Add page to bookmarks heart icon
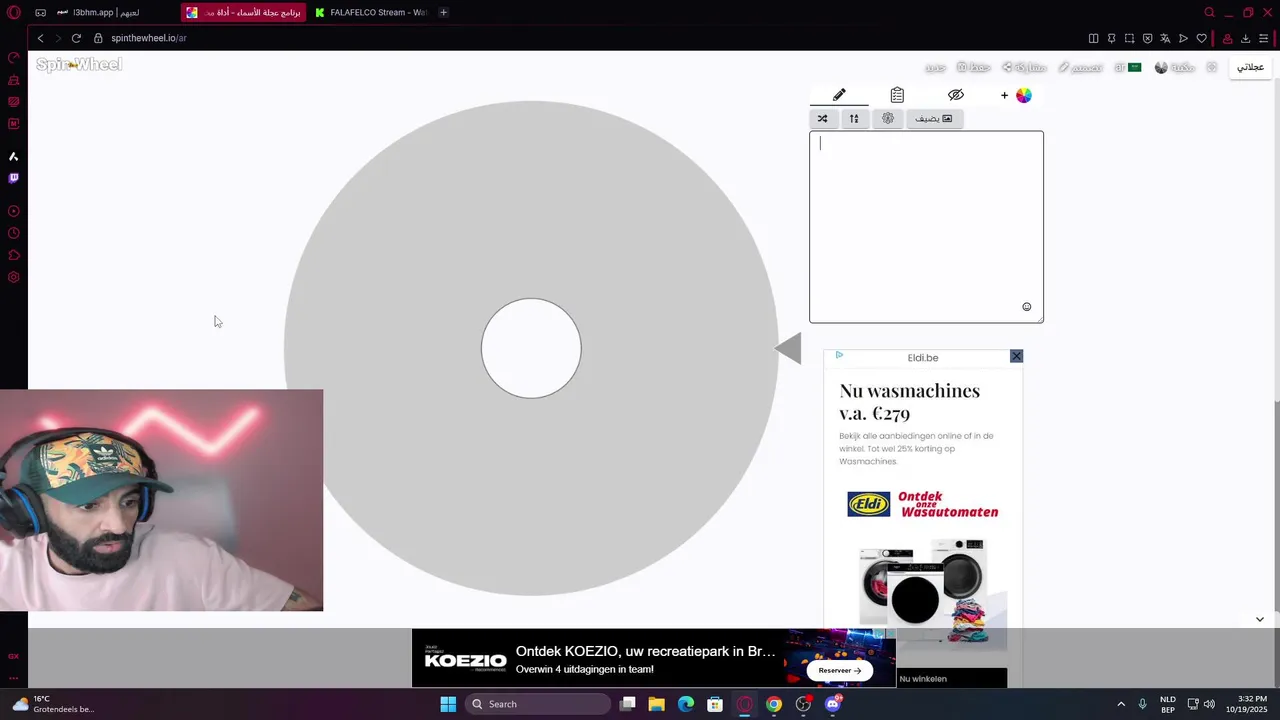 1201,38
